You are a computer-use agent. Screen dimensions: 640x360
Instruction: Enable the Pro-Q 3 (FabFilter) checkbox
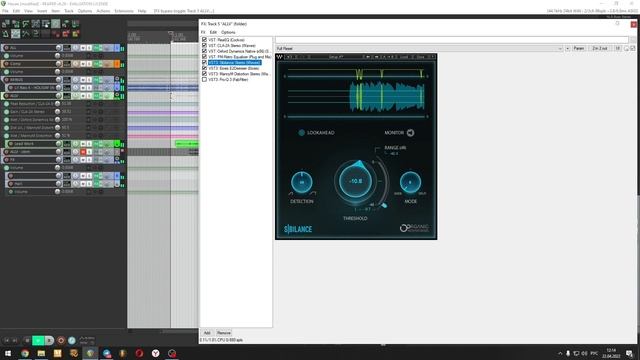point(204,80)
